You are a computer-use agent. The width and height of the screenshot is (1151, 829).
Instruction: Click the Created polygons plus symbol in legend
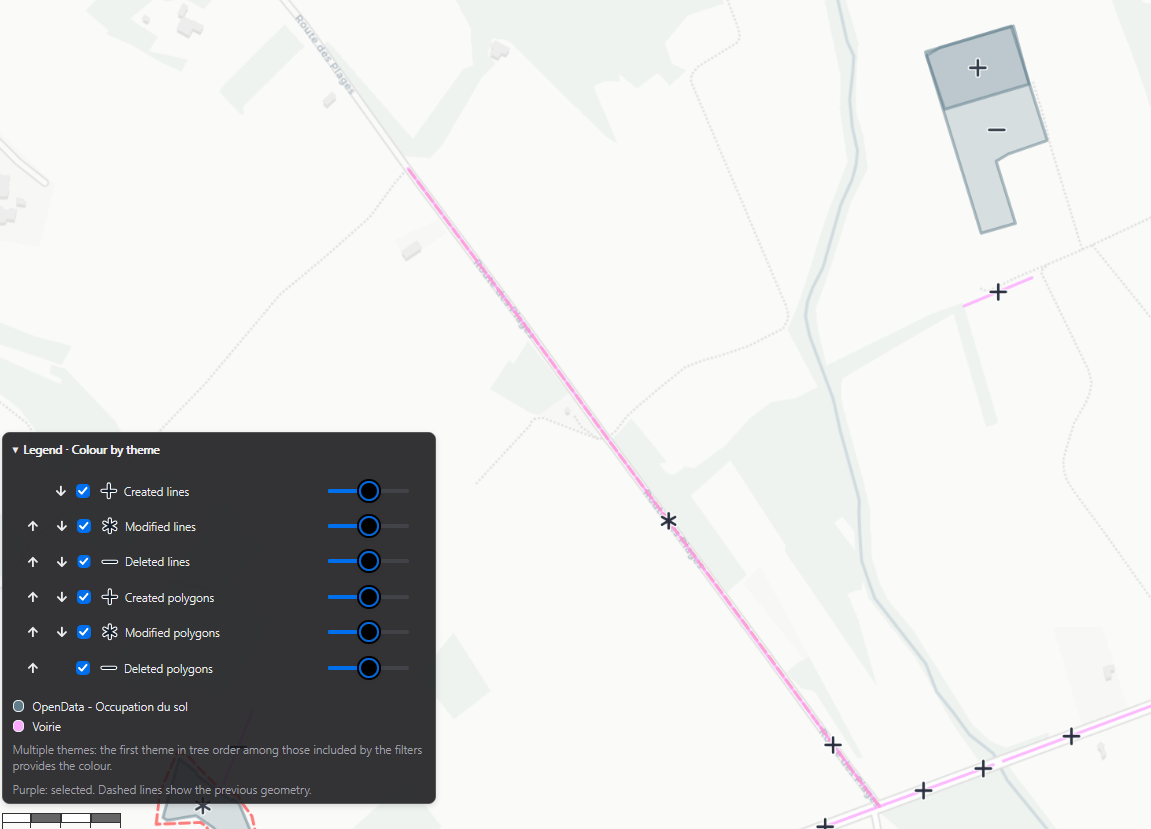coord(109,597)
